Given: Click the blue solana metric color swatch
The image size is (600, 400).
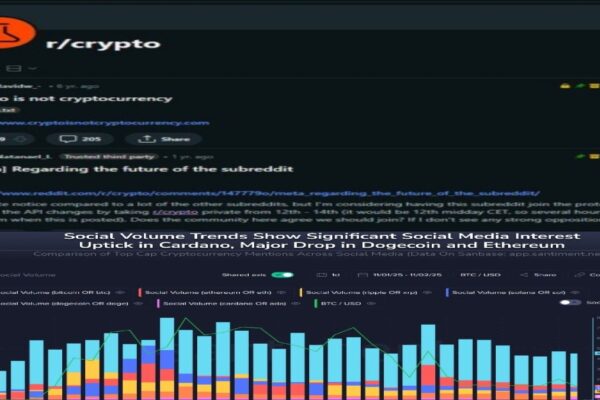Looking at the screenshot, I should (x=447, y=292).
